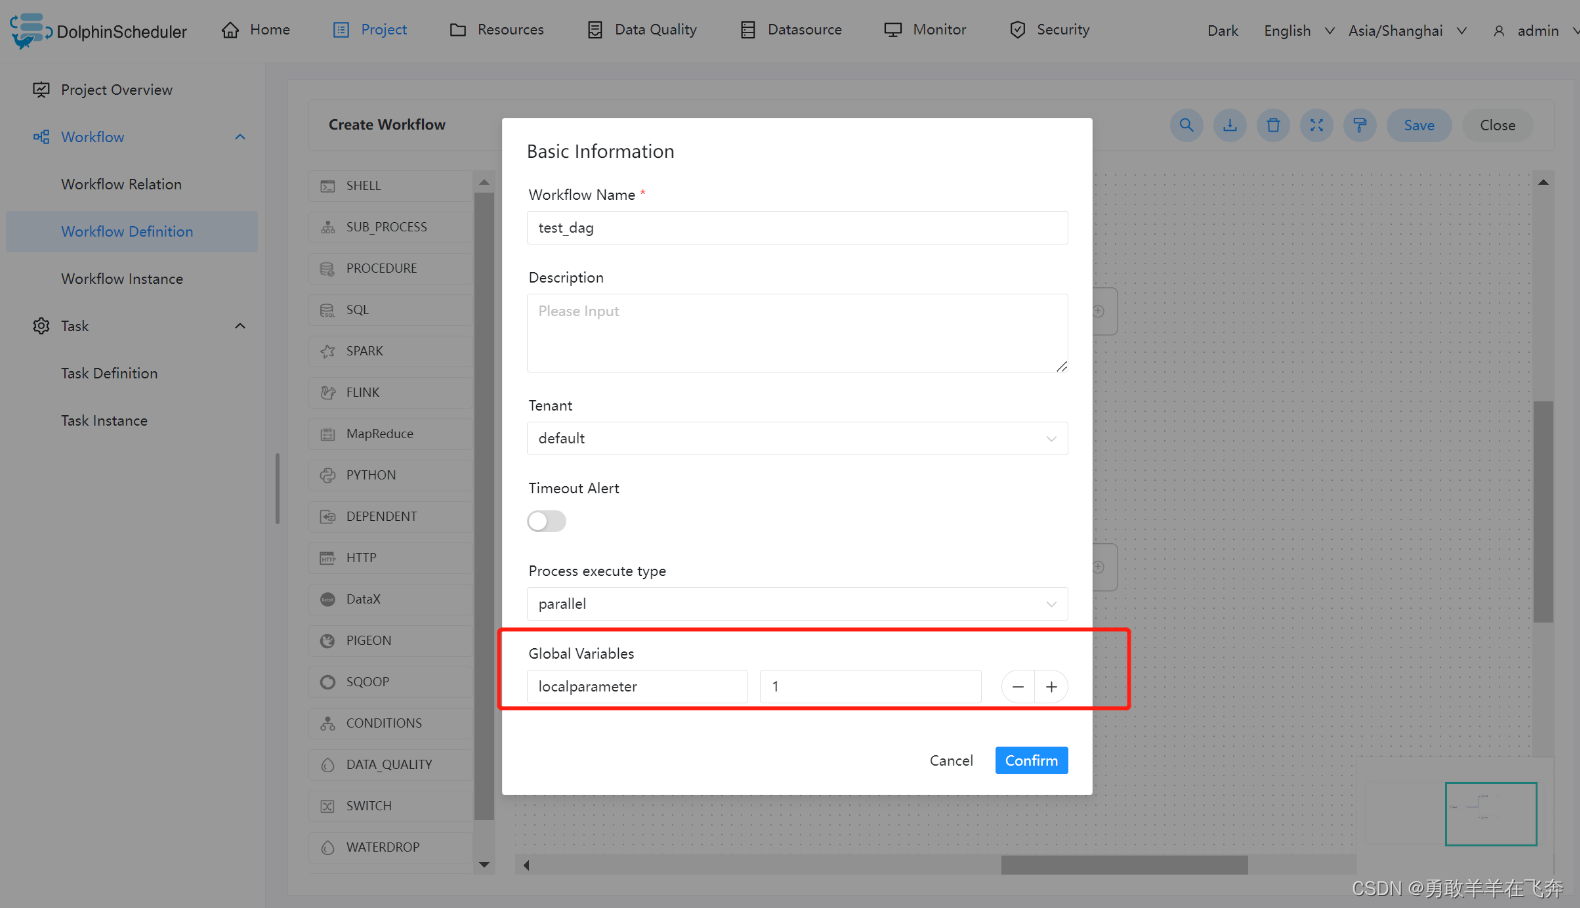Viewport: 1580px width, 908px height.
Task: Click the SHELL task icon
Action: coord(327,186)
